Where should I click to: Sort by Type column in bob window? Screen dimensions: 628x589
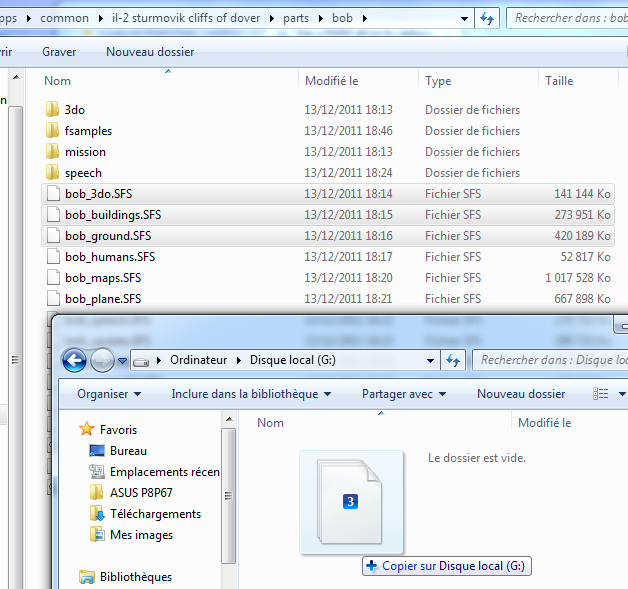(x=438, y=81)
